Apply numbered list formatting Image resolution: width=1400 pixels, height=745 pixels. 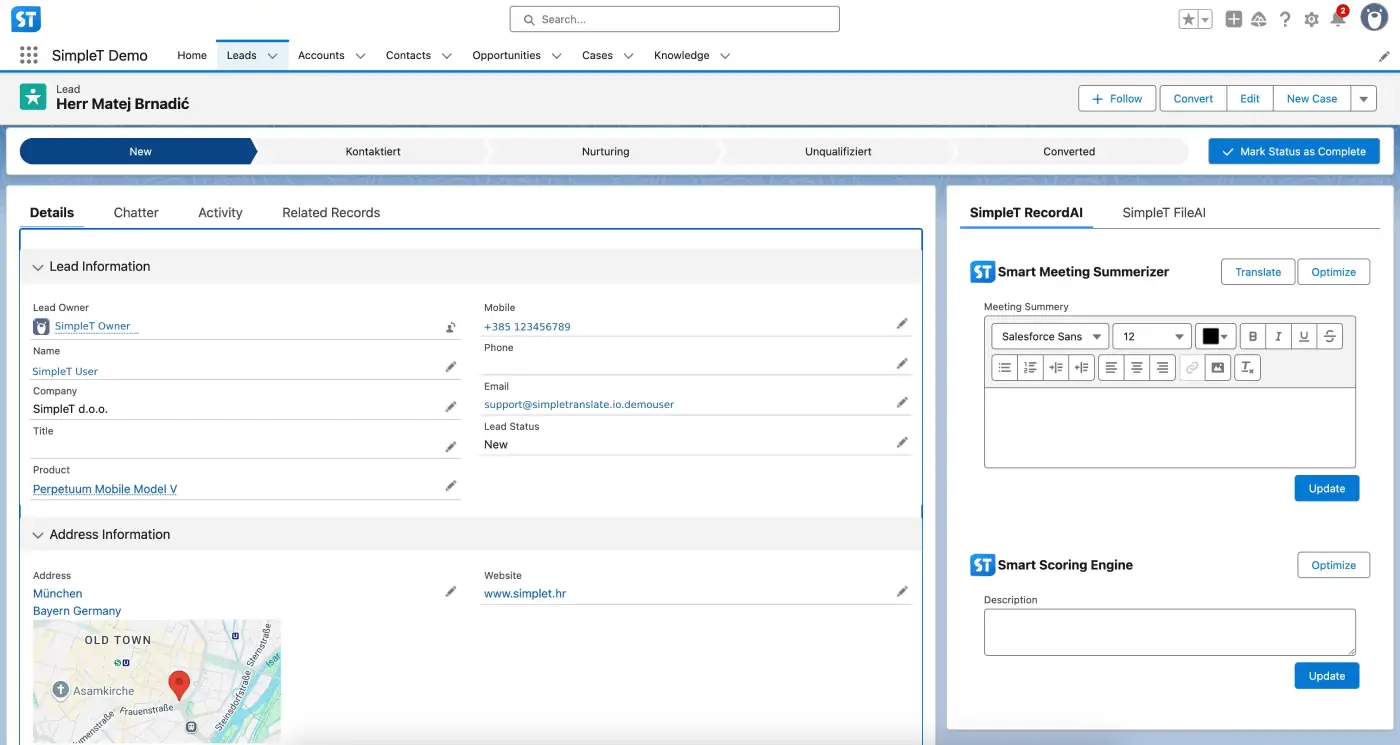click(x=1030, y=368)
